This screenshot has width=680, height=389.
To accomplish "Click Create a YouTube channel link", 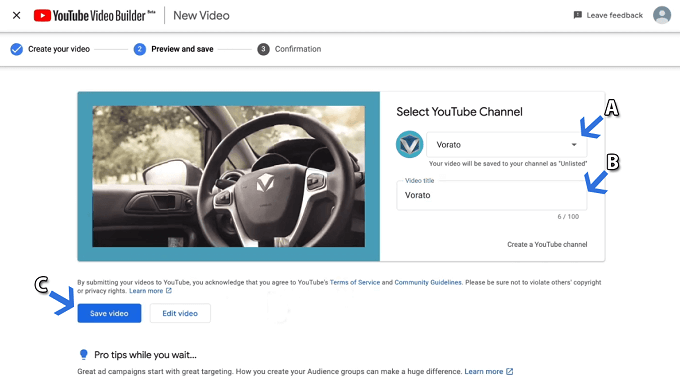I will click(x=547, y=245).
